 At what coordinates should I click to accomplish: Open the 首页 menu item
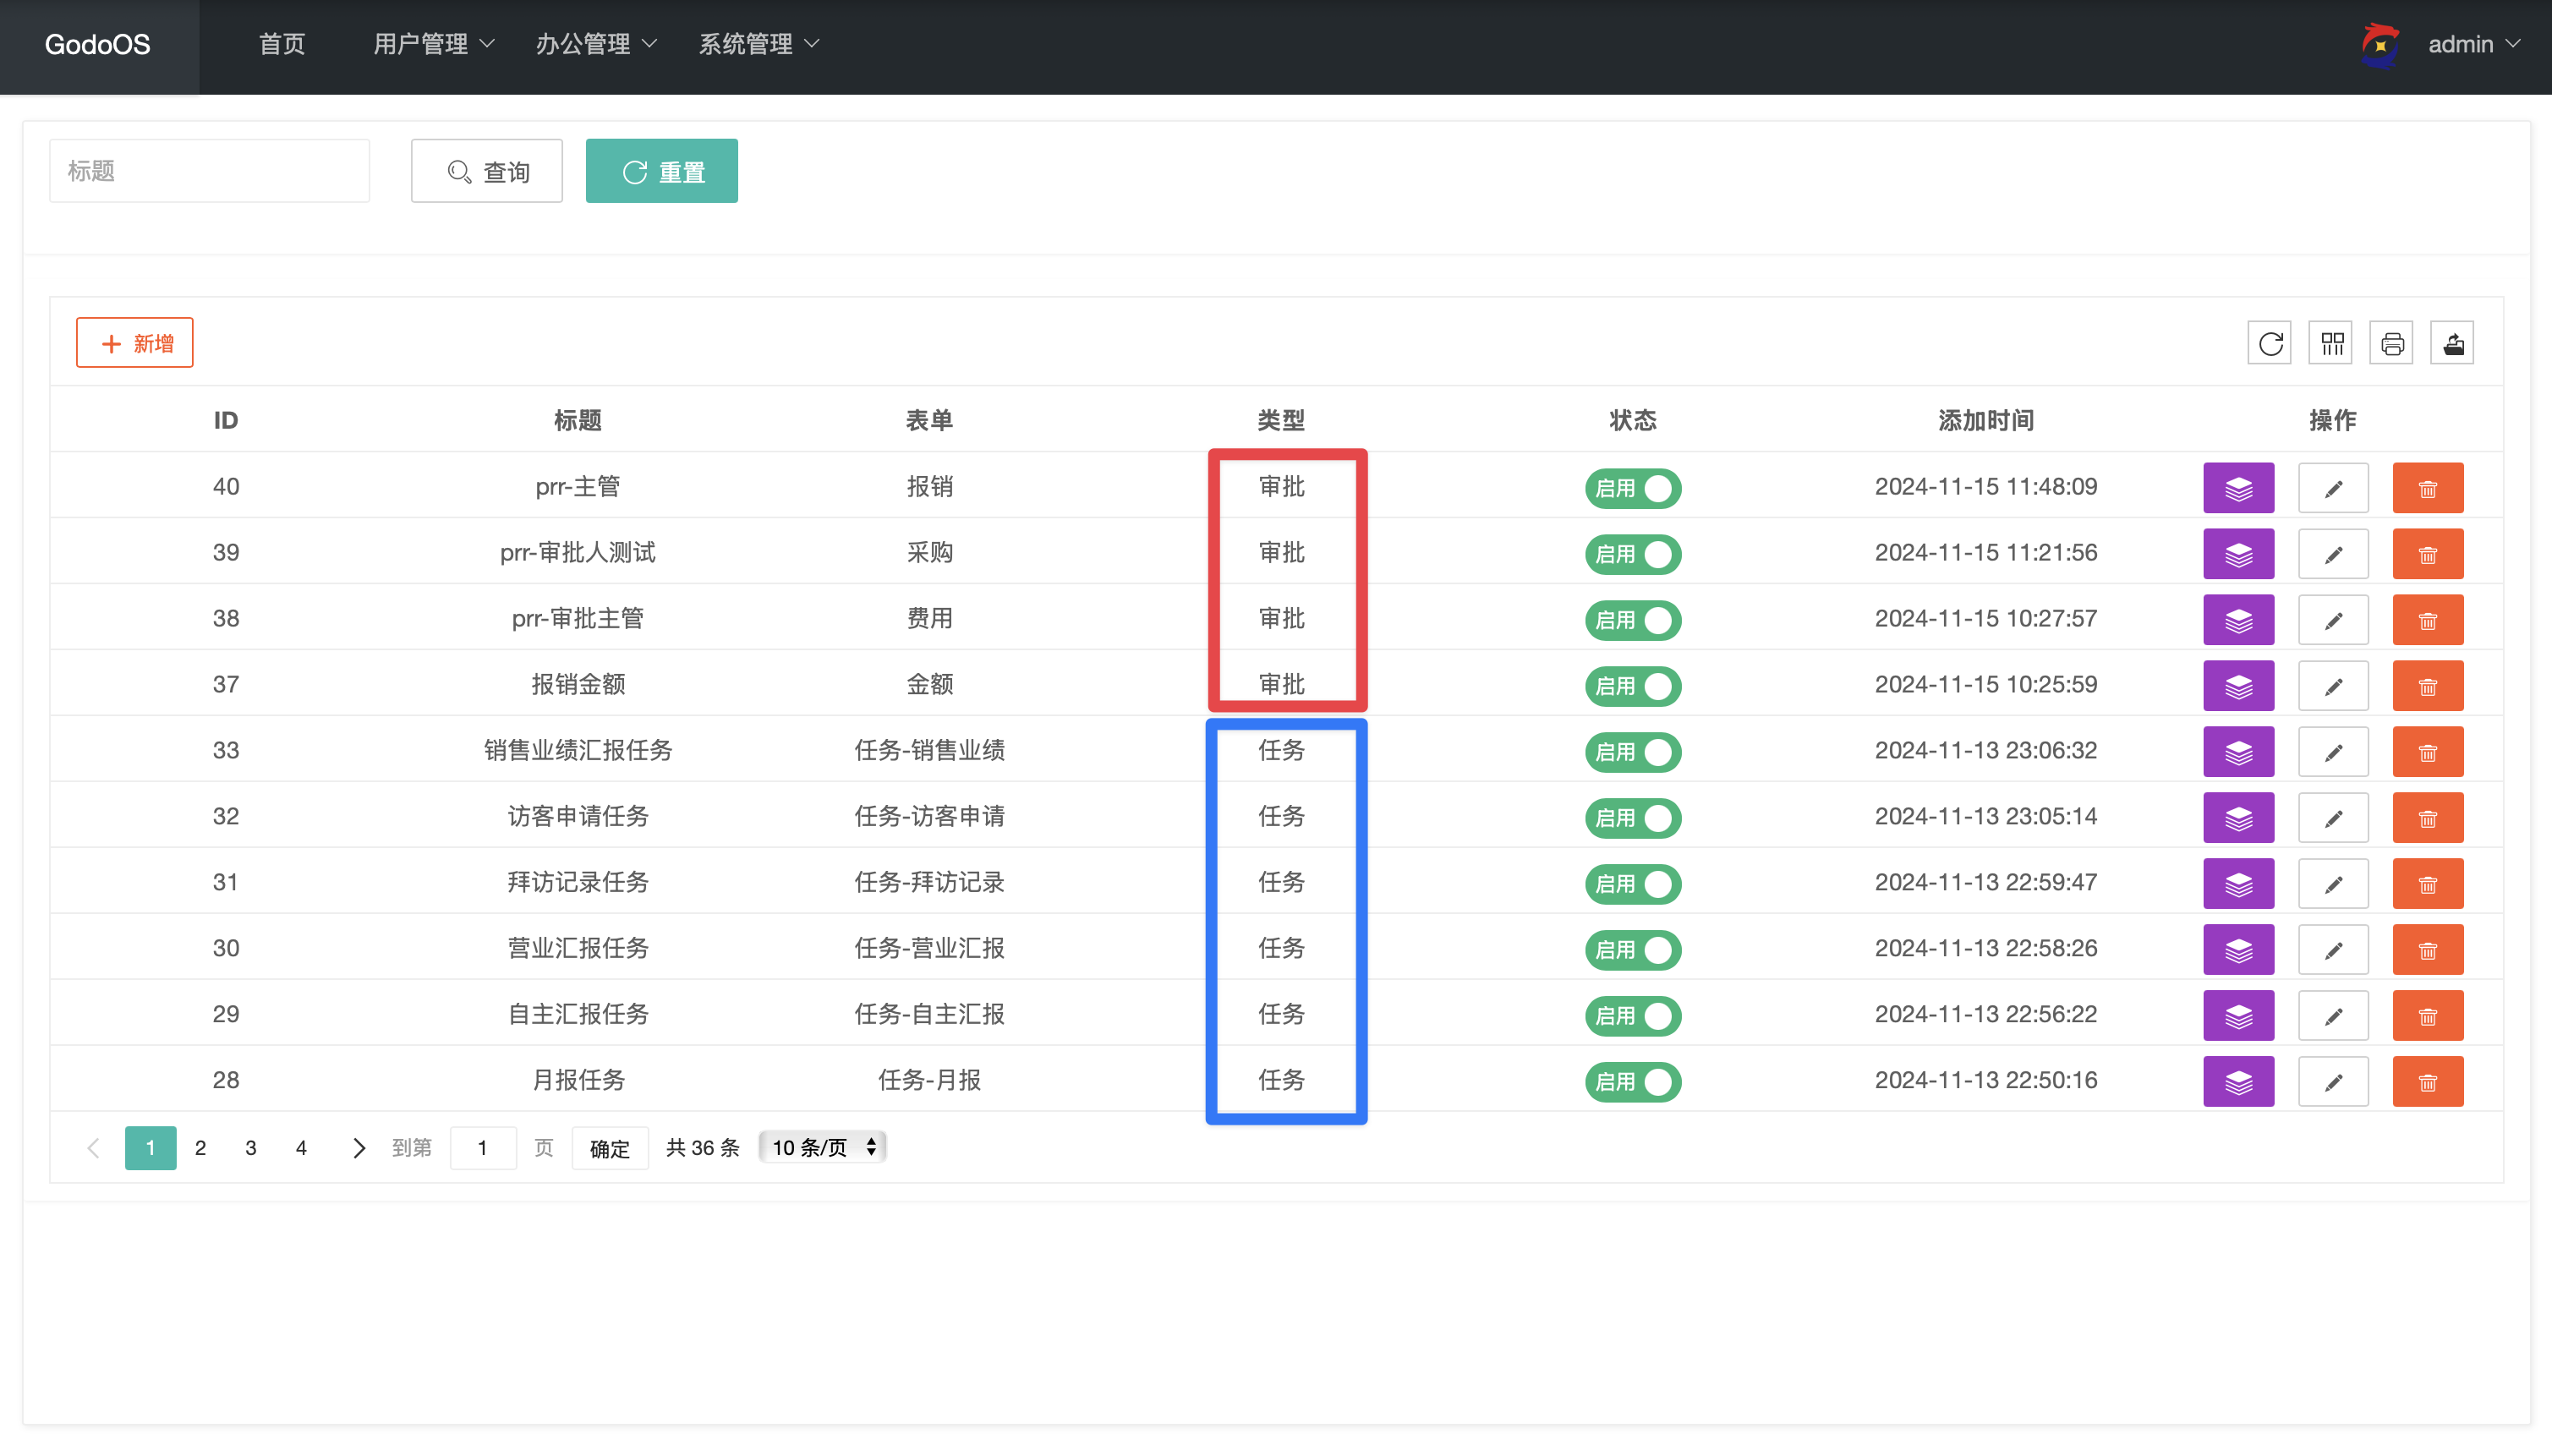click(279, 42)
